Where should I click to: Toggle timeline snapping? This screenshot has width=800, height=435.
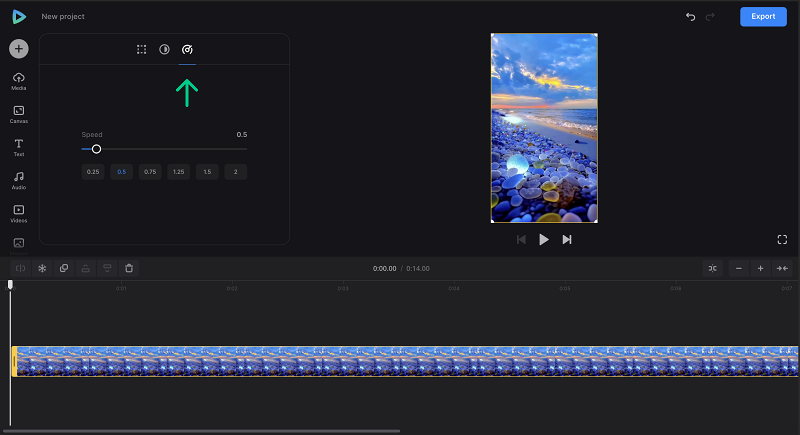[x=713, y=268]
